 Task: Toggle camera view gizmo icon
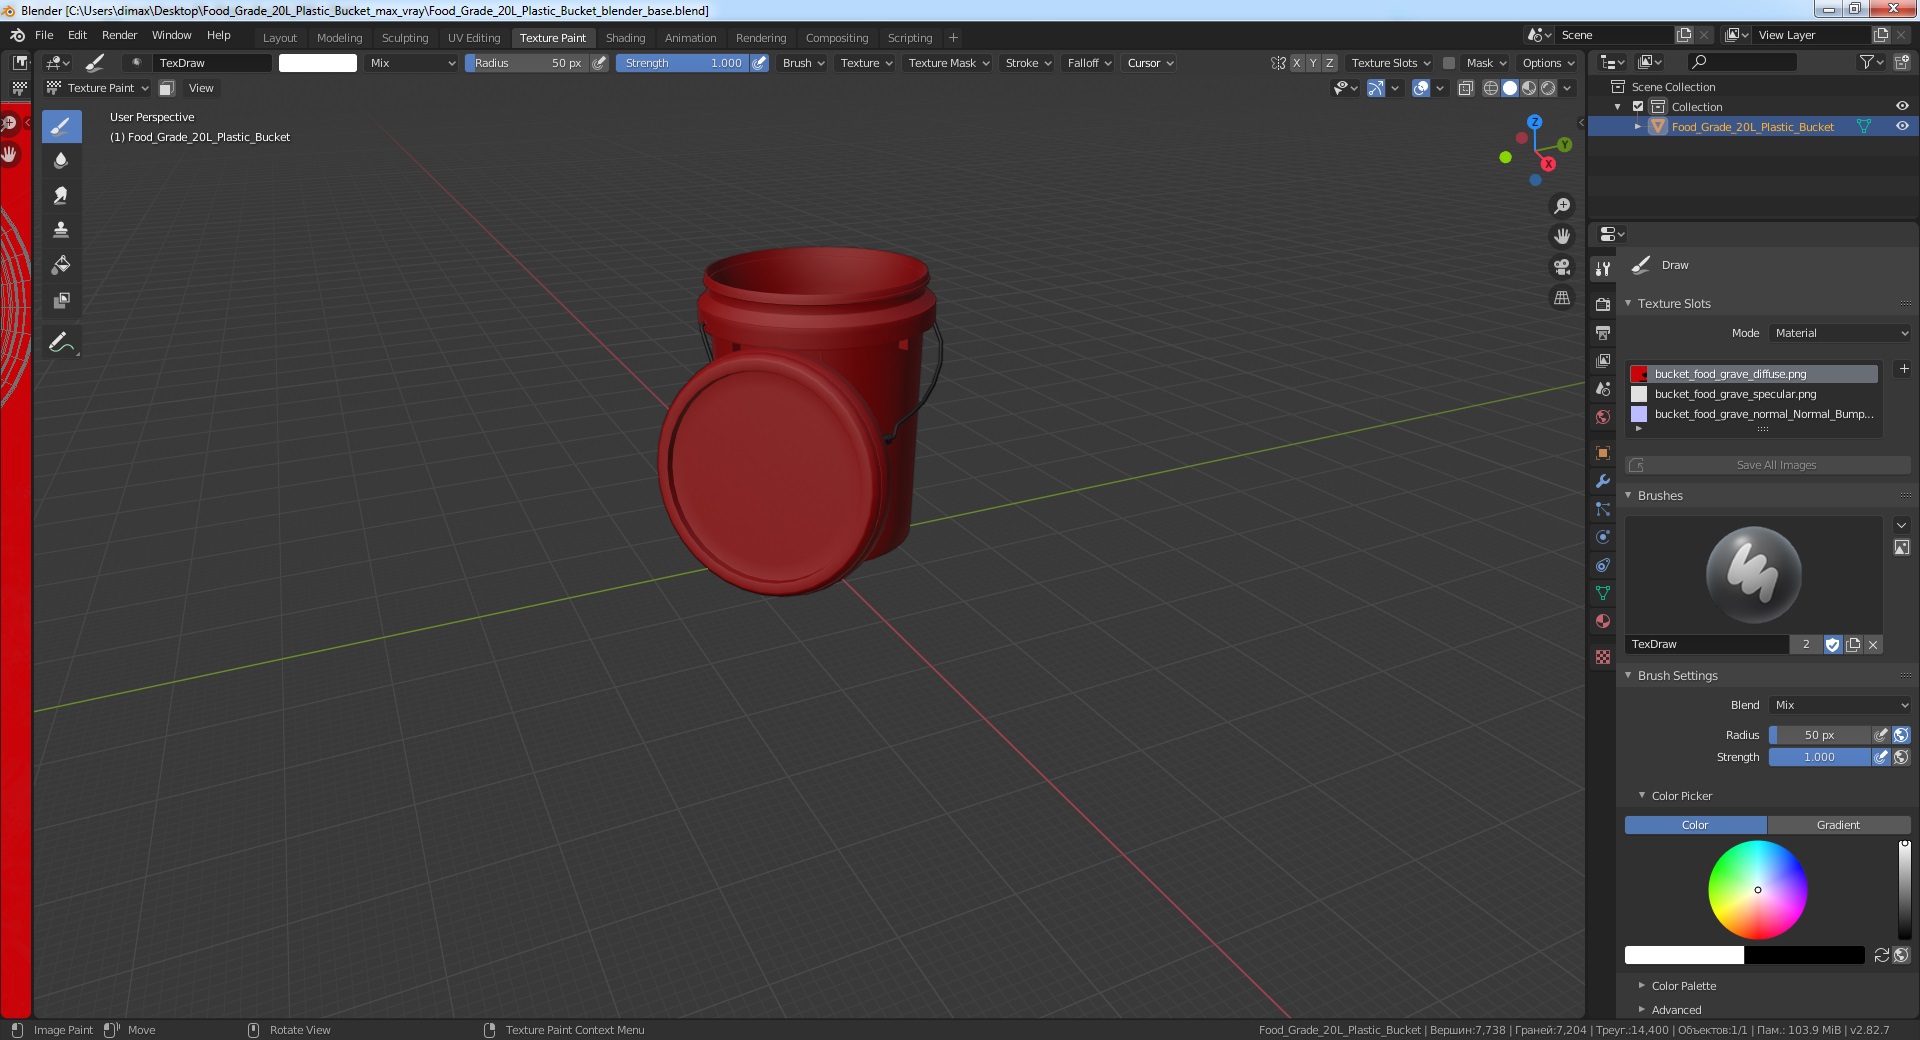pos(1561,267)
